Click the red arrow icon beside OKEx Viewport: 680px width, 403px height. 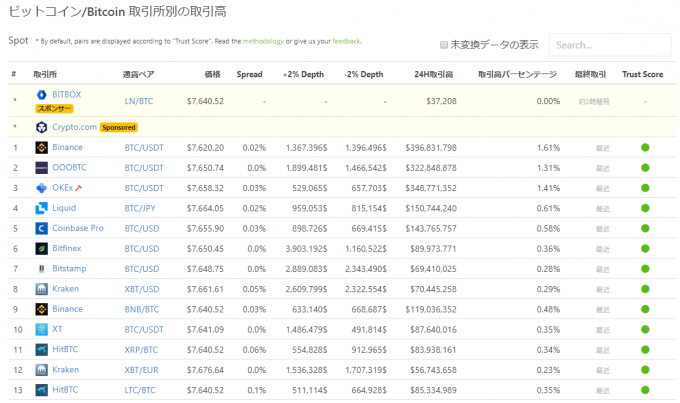[78, 188]
